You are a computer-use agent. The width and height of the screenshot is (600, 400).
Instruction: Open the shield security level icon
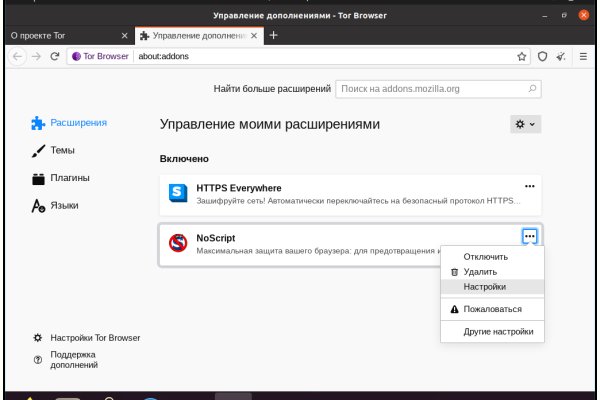point(542,56)
